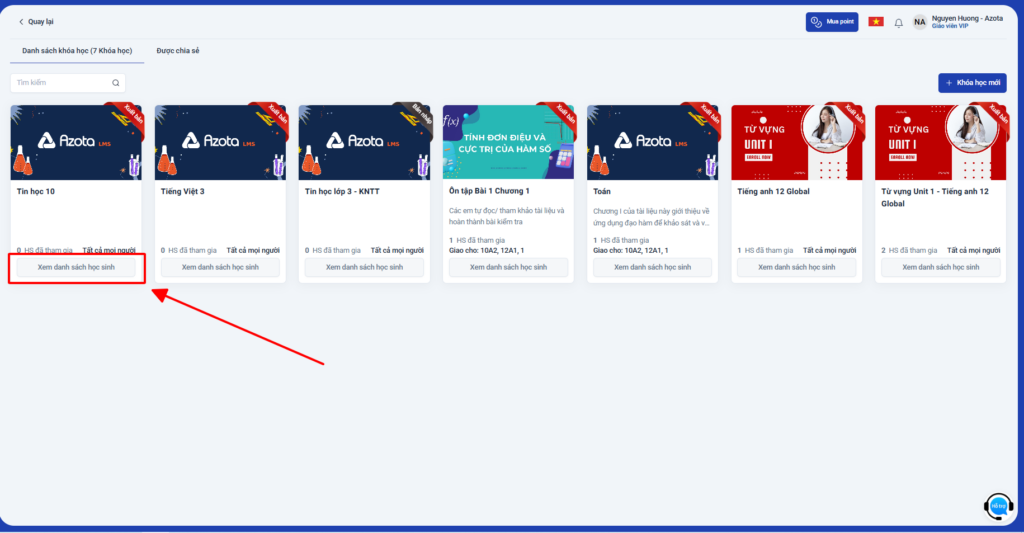Click the search magnifier icon

tap(116, 83)
